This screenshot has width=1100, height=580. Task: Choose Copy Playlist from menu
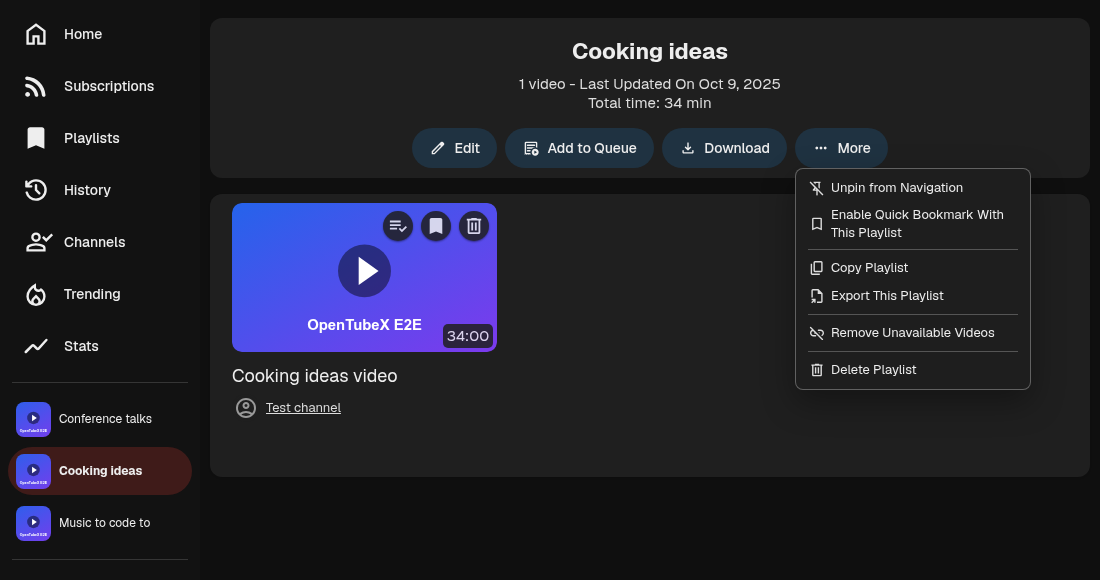913,268
